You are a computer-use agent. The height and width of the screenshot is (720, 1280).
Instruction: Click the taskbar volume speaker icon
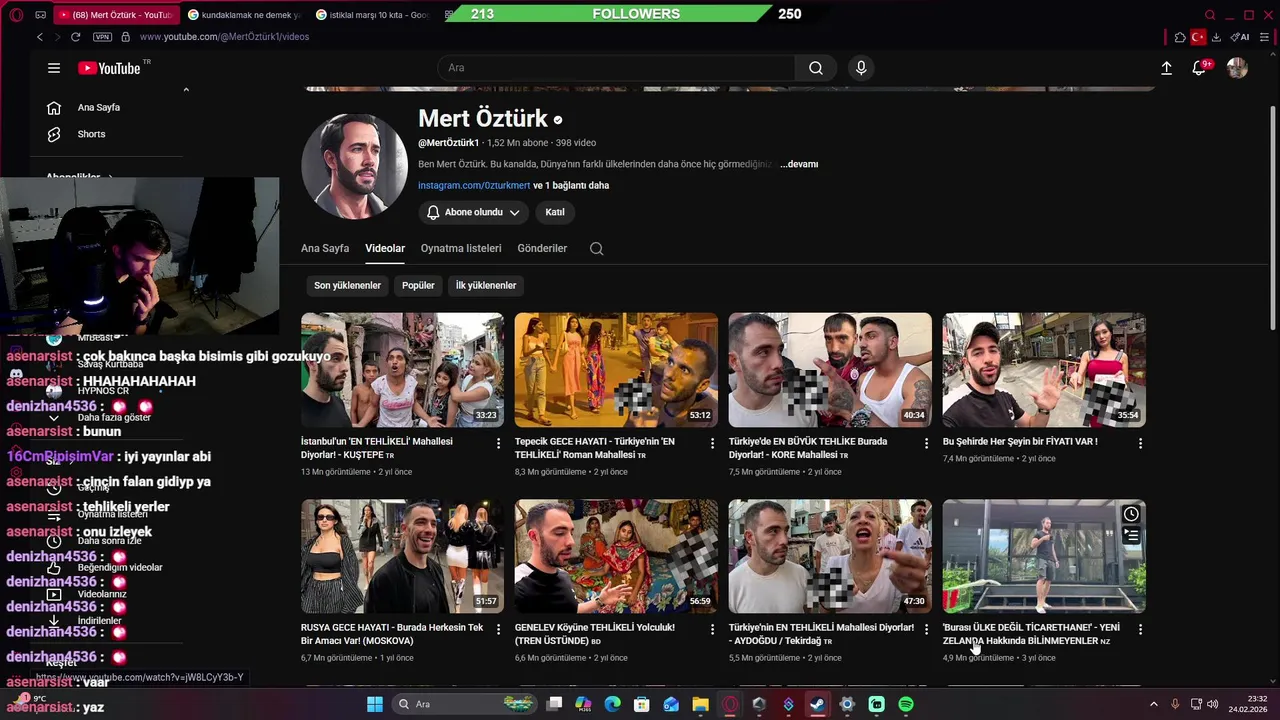coord(1212,704)
